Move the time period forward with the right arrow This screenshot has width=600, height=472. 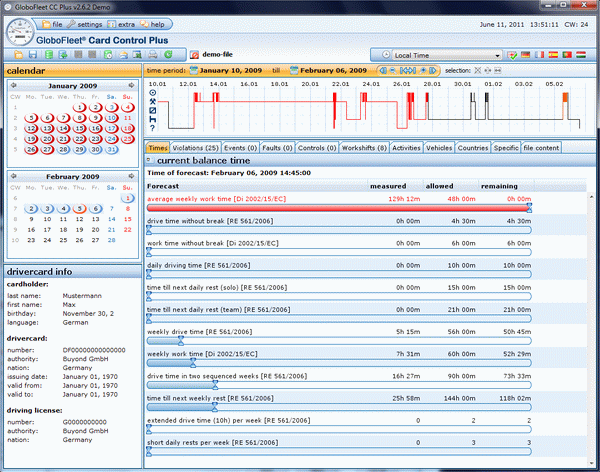(433, 70)
